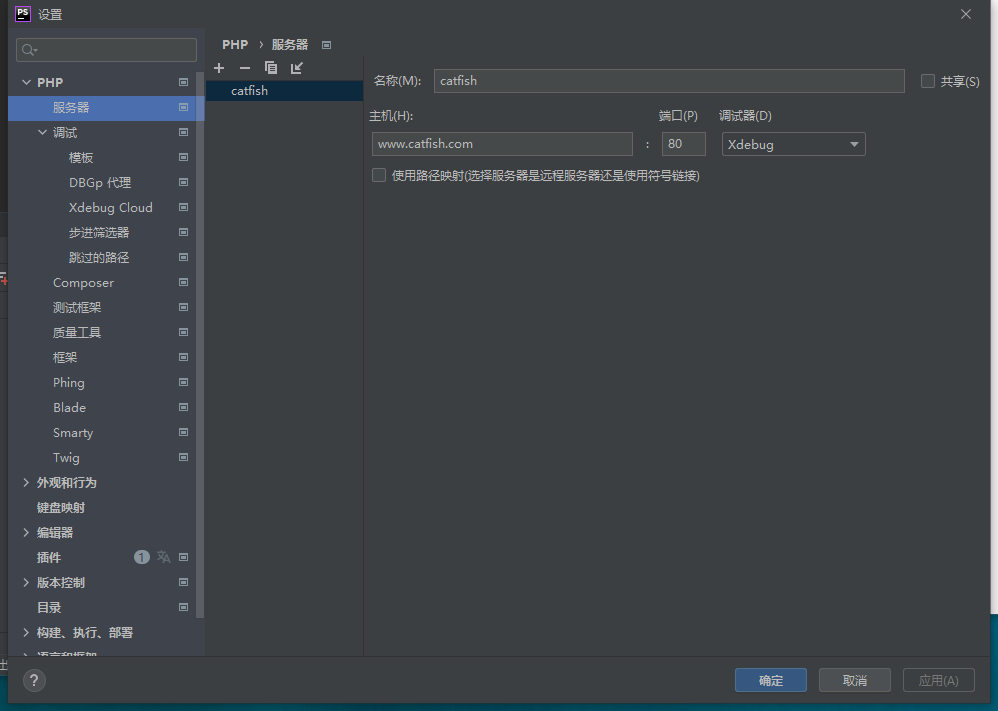Open the help question mark button
The height and width of the screenshot is (711, 998).
point(34,680)
